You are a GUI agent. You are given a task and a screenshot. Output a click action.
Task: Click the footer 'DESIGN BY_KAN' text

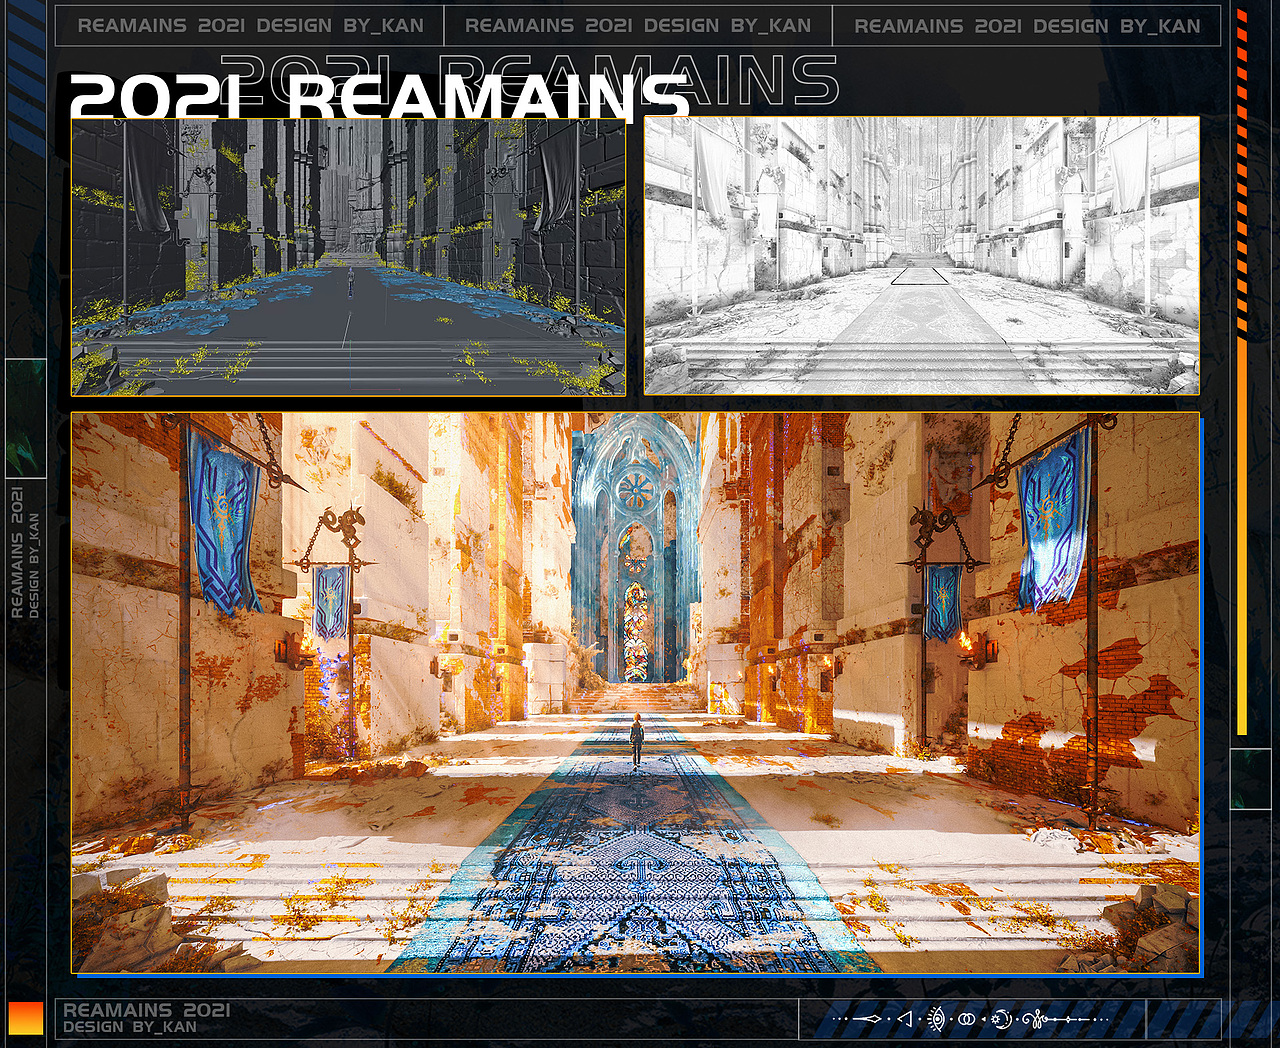tap(130, 1027)
